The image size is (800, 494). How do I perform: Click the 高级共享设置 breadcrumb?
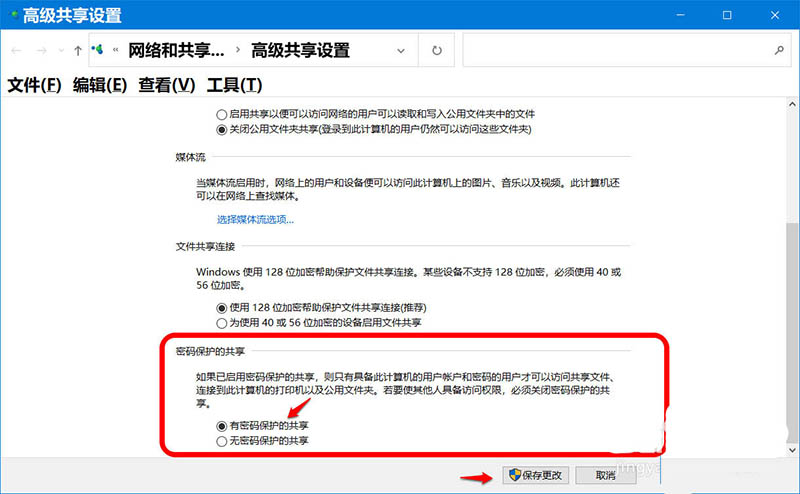coord(300,50)
